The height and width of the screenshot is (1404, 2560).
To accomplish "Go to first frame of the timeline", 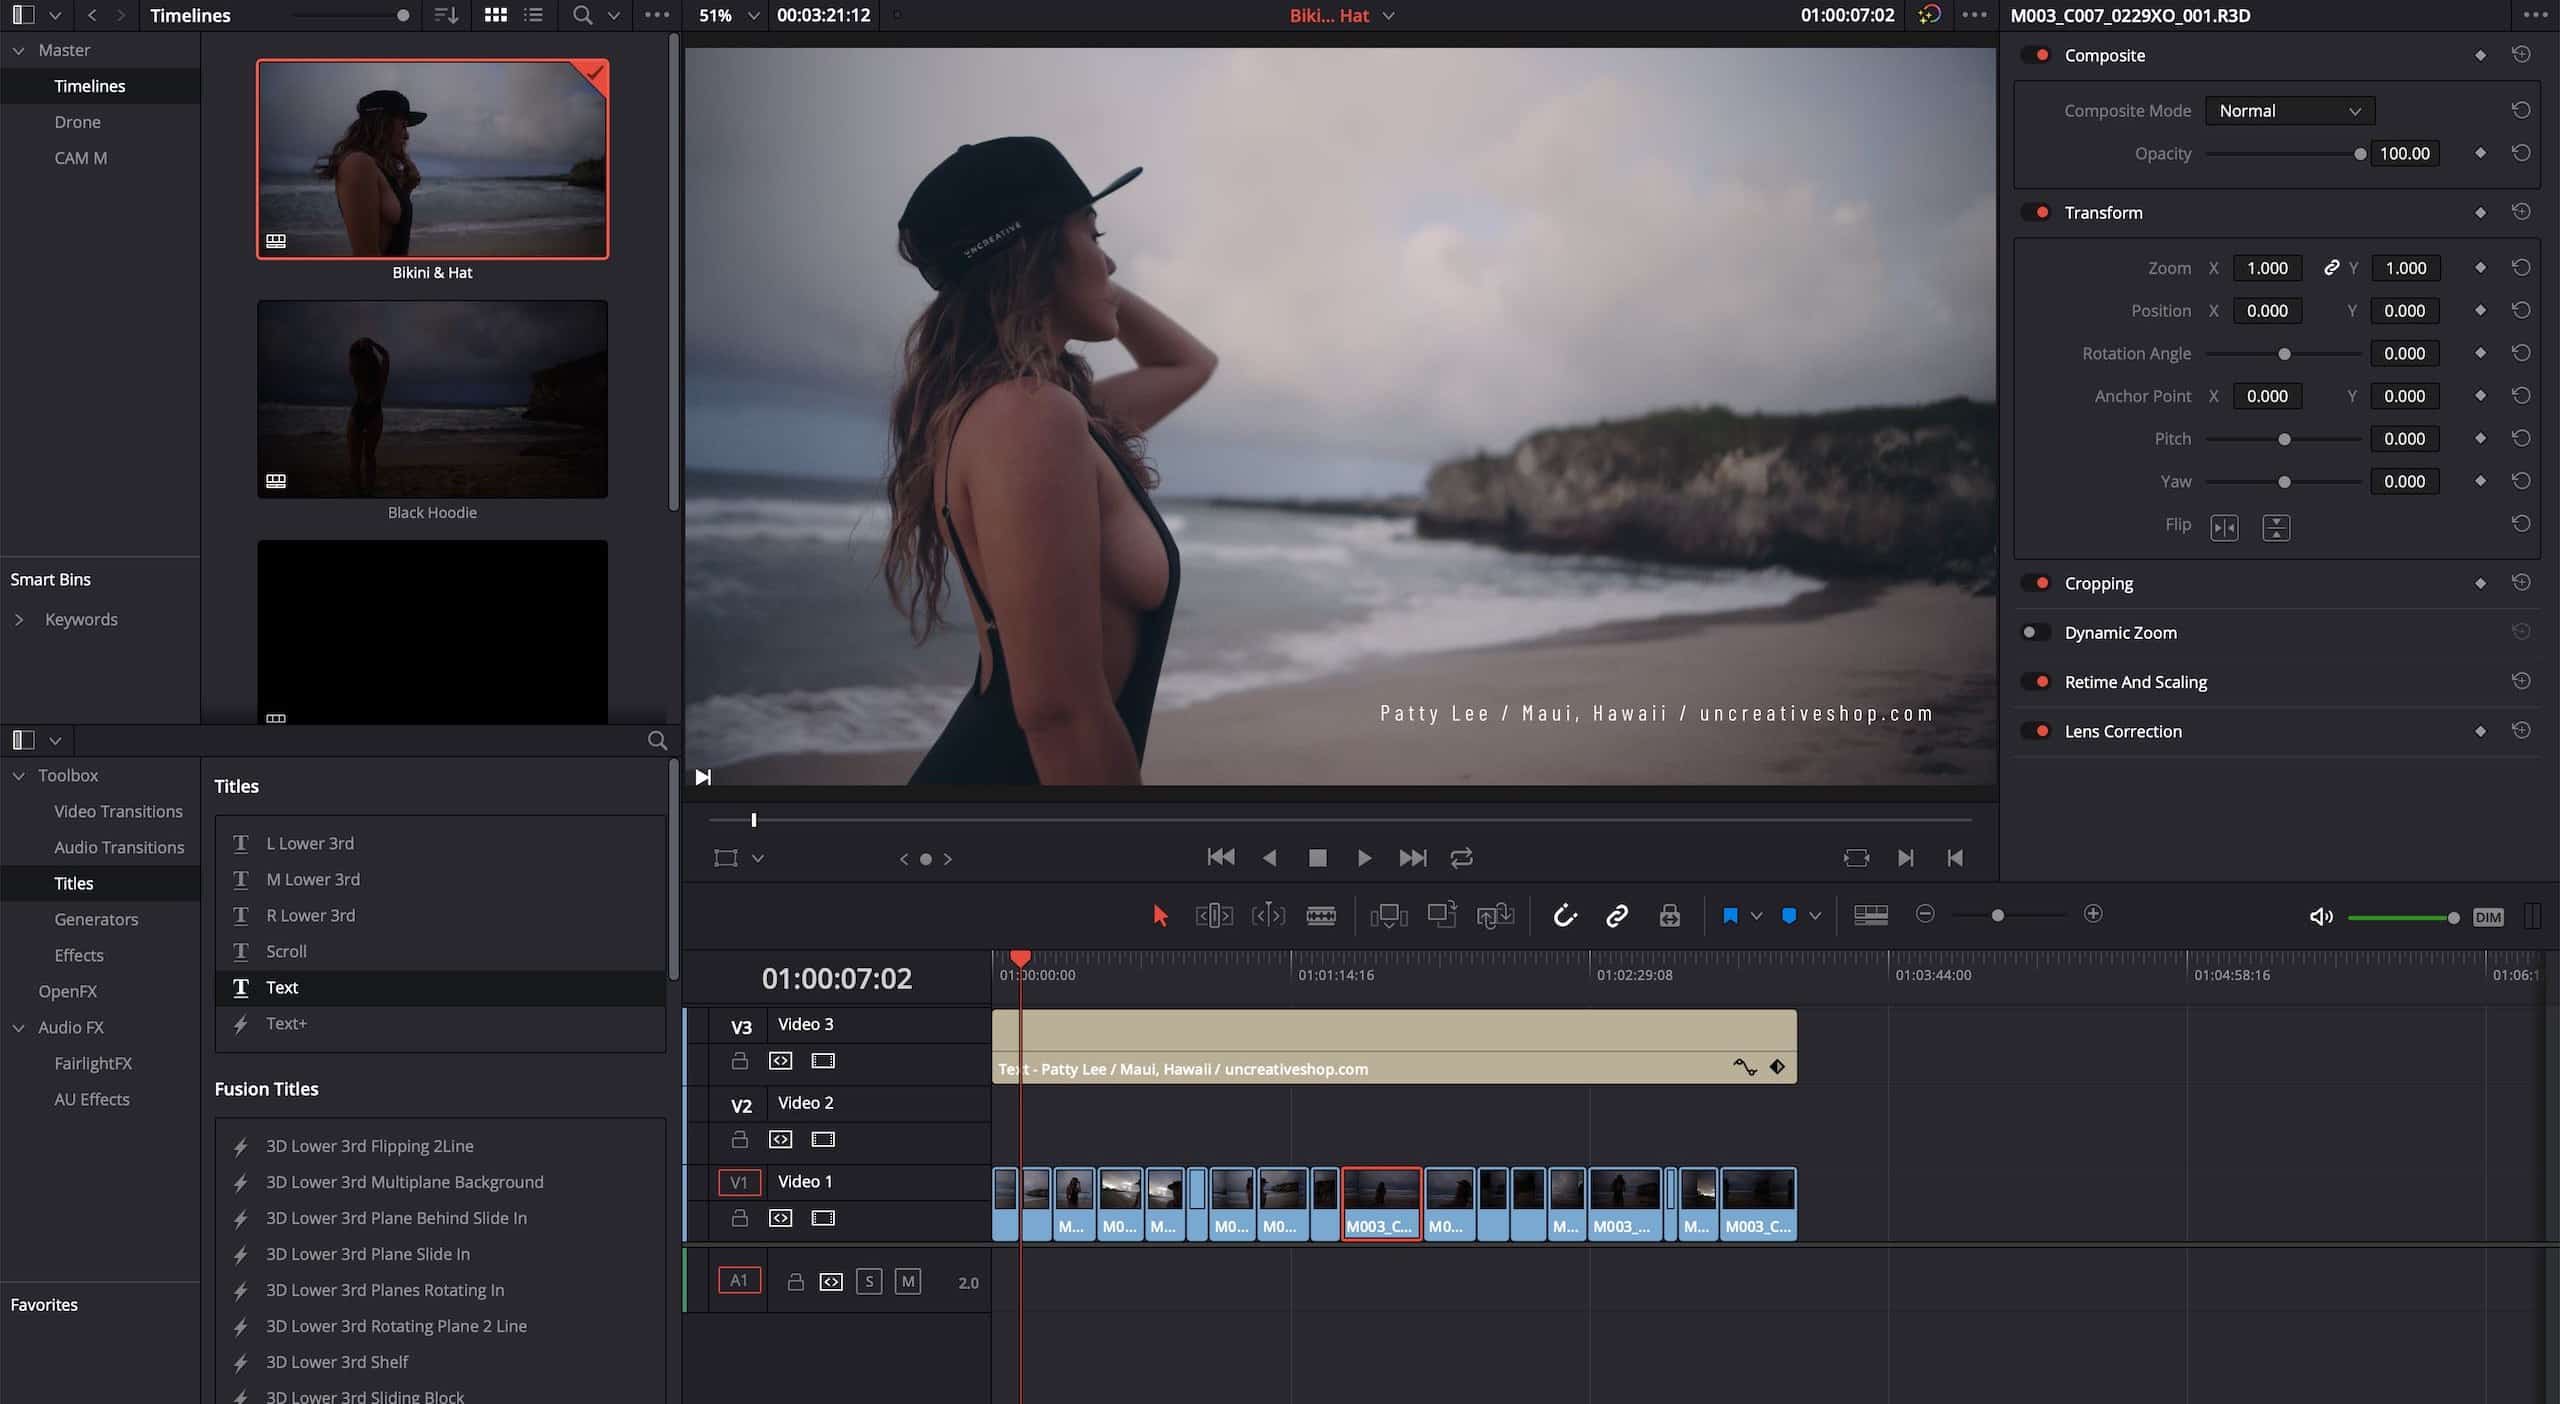I will [1221, 857].
